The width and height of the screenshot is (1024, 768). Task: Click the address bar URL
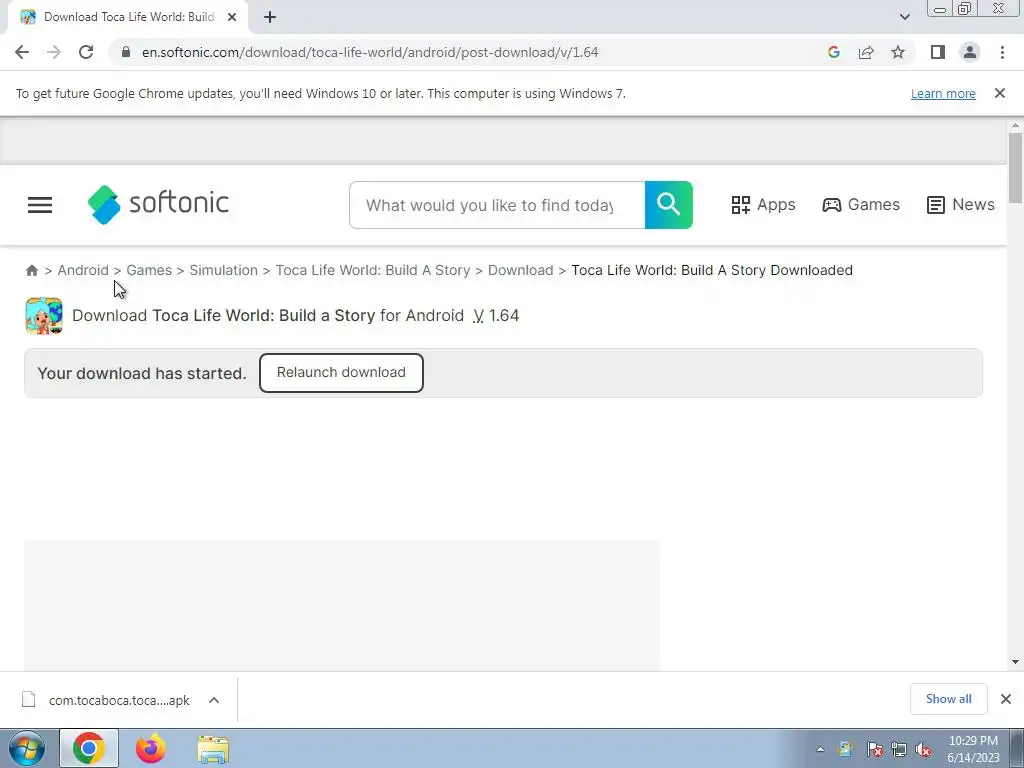coord(370,52)
